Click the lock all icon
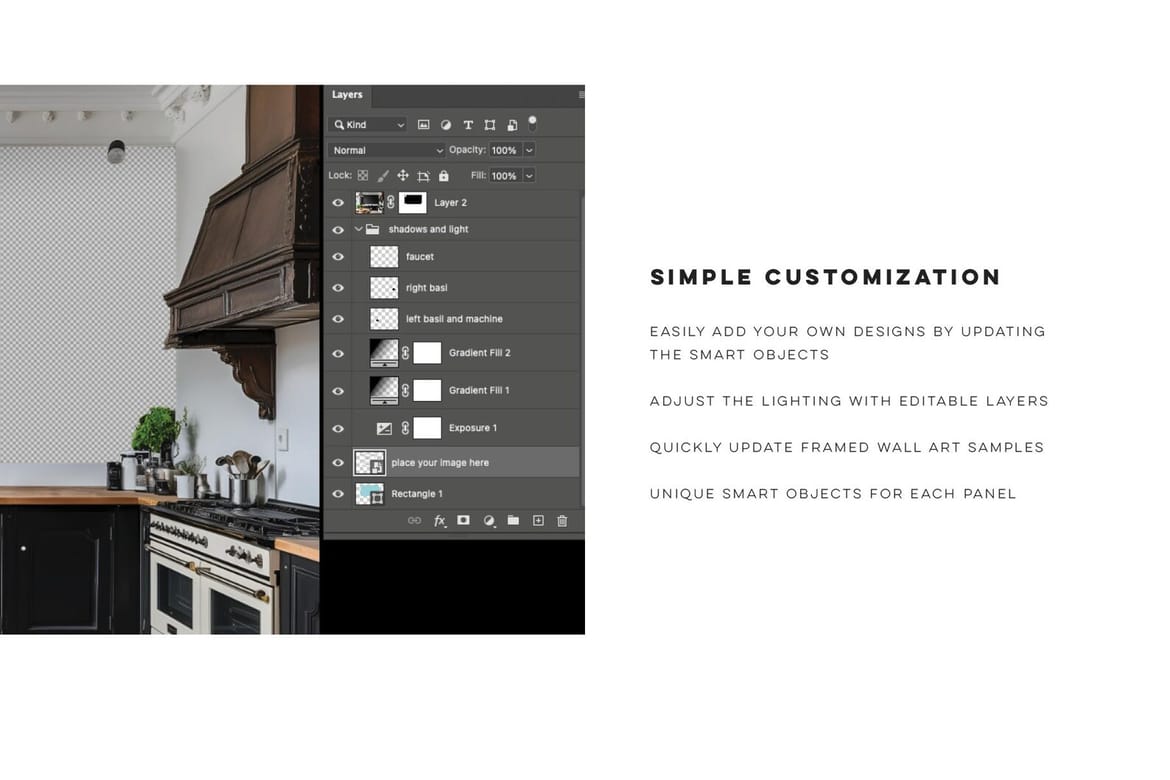 coord(444,176)
